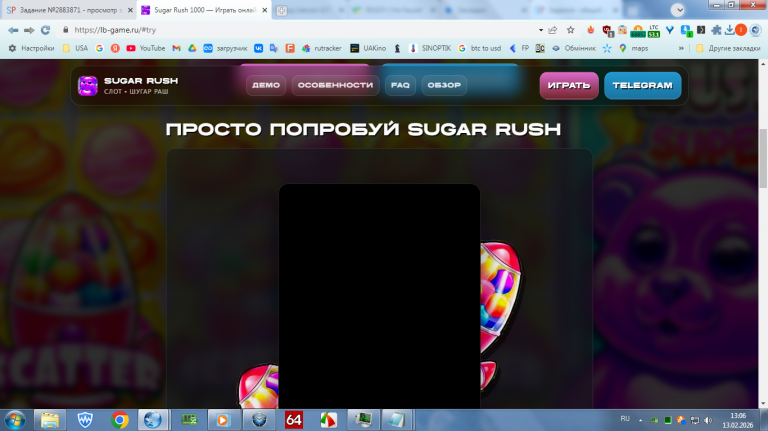This screenshot has width=768, height=431.
Task: Open the YouTube bookmark
Action: [145, 48]
